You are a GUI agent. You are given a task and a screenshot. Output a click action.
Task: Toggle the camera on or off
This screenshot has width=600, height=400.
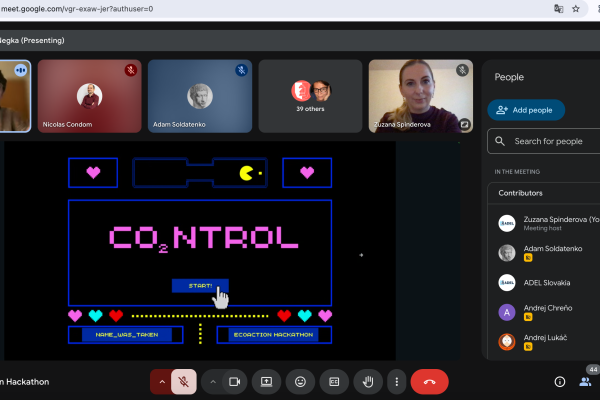(x=236, y=381)
